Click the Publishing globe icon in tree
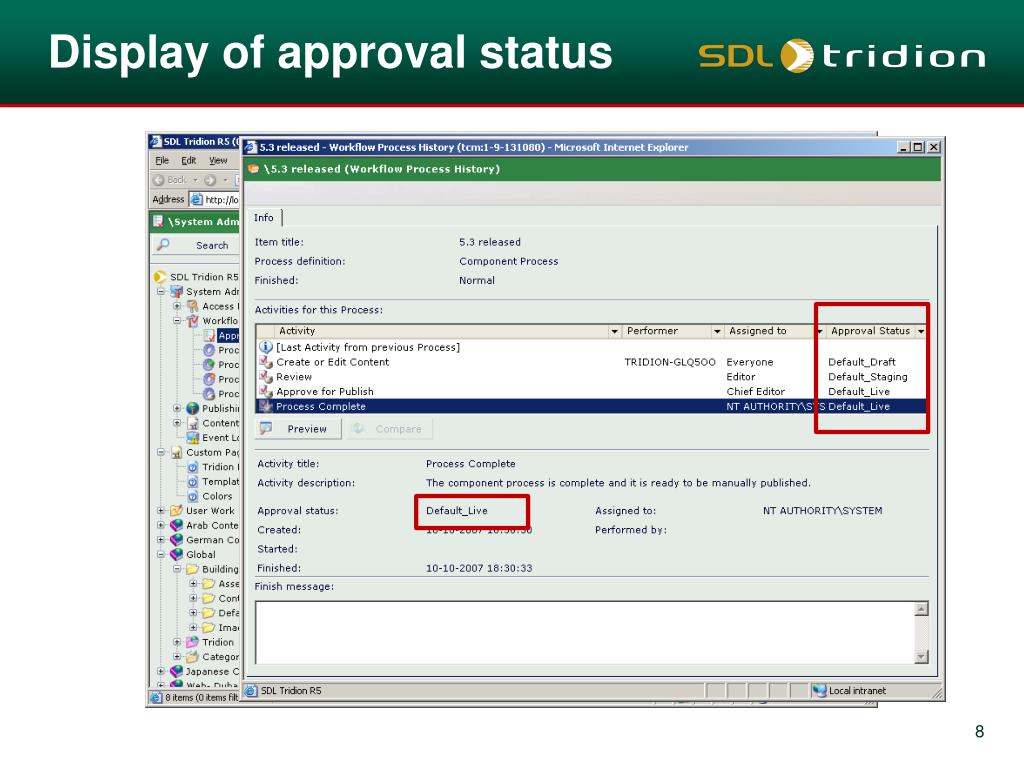The height and width of the screenshot is (768, 1024). (x=193, y=408)
